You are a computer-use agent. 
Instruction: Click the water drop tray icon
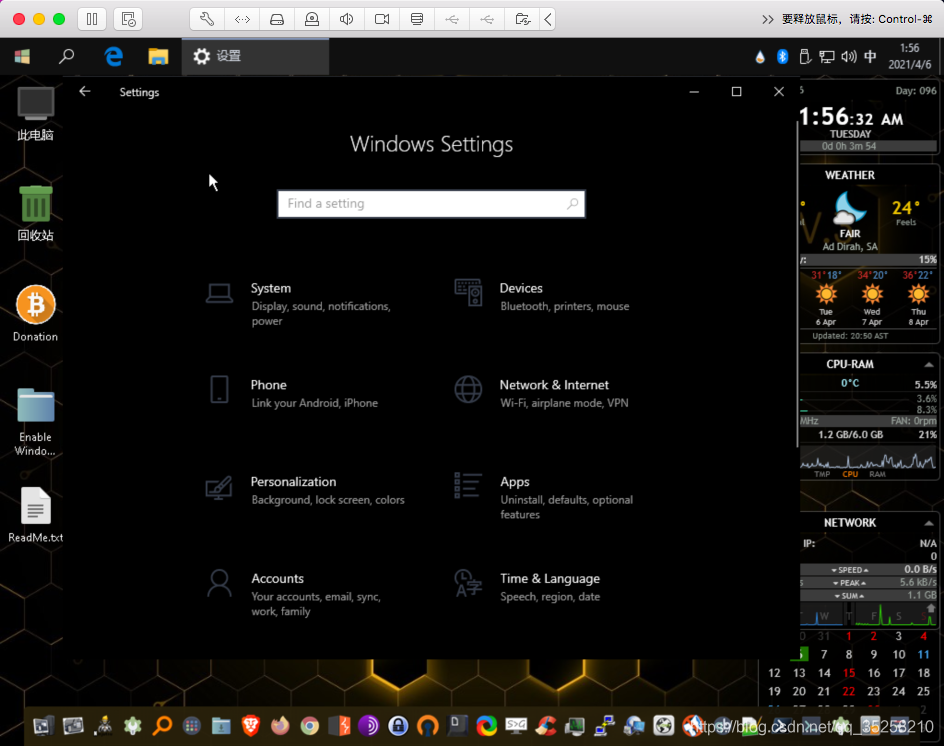point(760,57)
